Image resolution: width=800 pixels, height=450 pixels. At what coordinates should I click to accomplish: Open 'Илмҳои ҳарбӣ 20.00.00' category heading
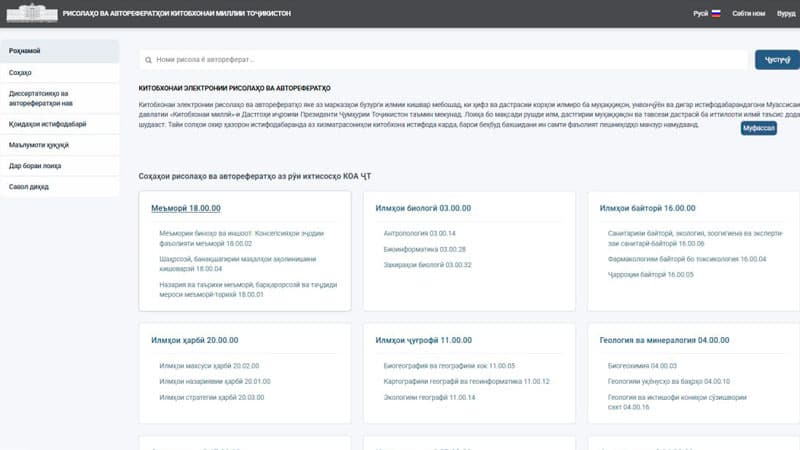194,340
